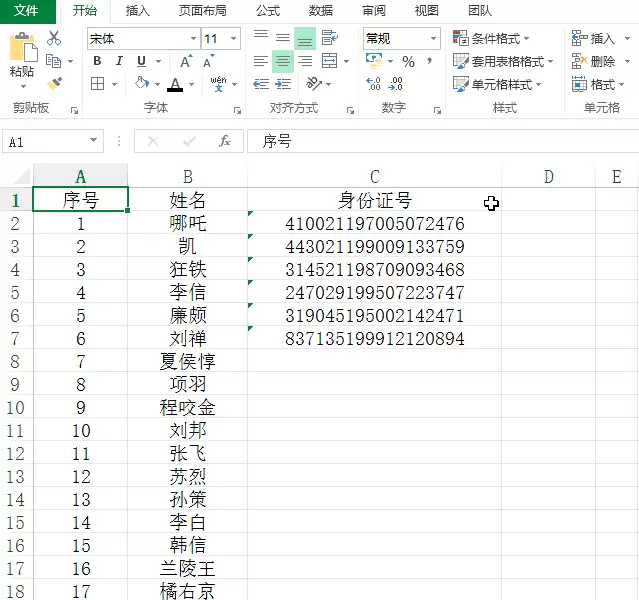Apply cell borders icon
639x600 pixels.
(x=97, y=84)
